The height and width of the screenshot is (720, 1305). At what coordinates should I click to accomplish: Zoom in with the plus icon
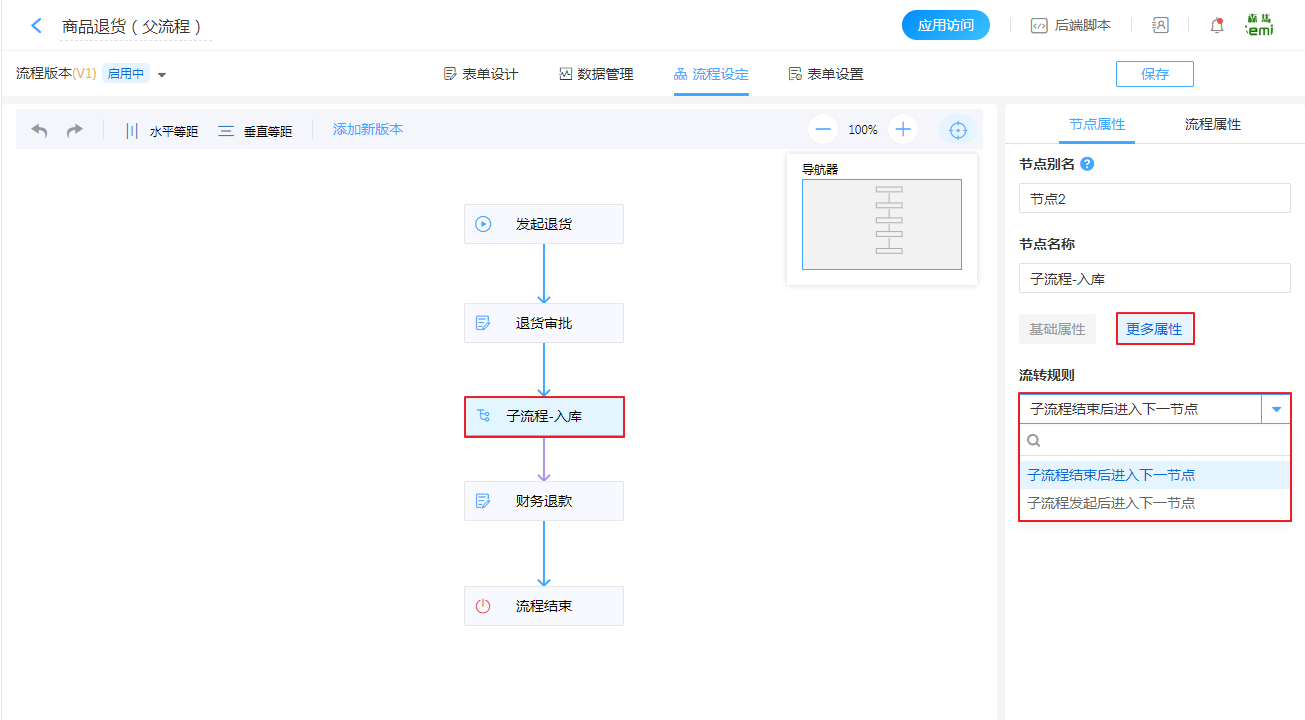pos(903,129)
